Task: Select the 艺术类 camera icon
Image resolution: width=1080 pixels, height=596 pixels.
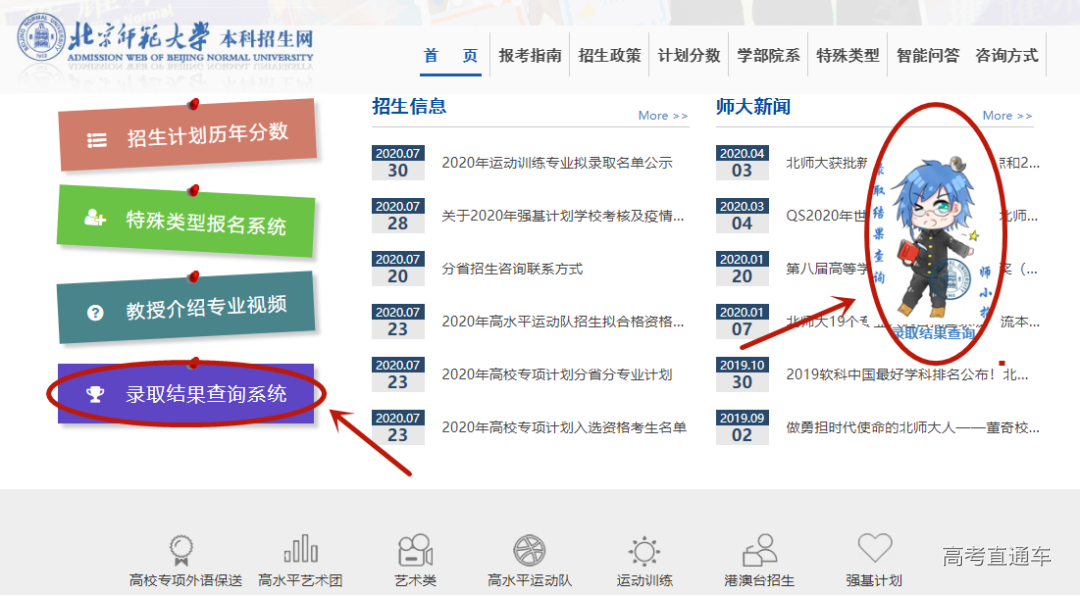Action: coord(415,550)
